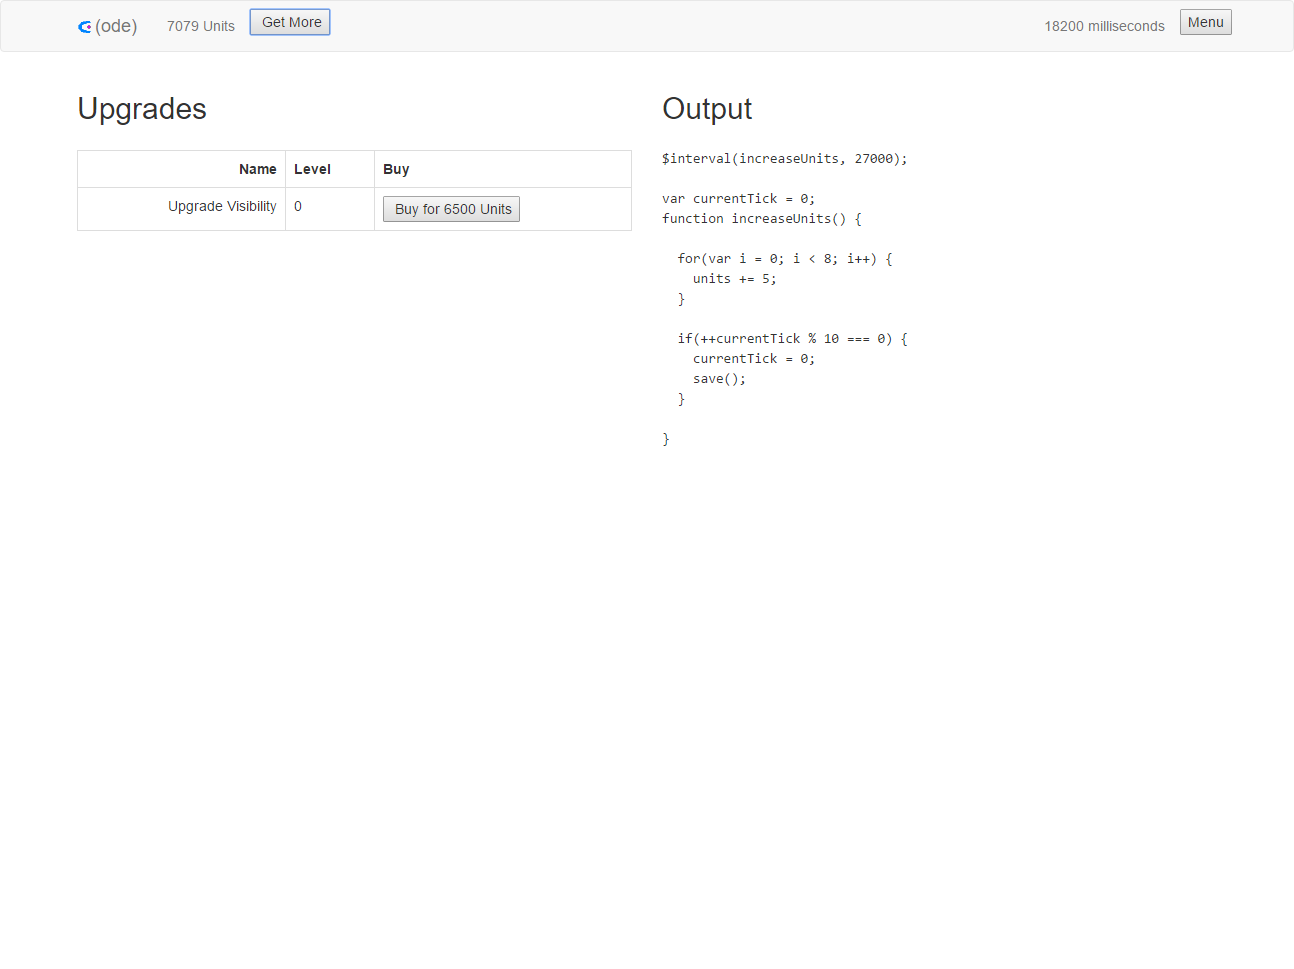Click the save() code line
The width and height of the screenshot is (1294, 969).
pos(719,379)
